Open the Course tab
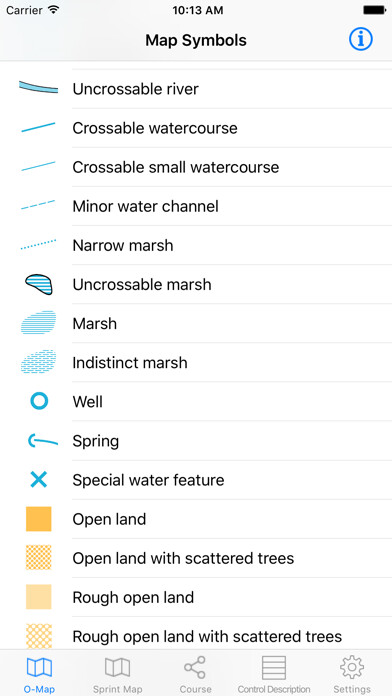Image resolution: width=392 pixels, height=696 pixels. pyautogui.click(x=195, y=675)
